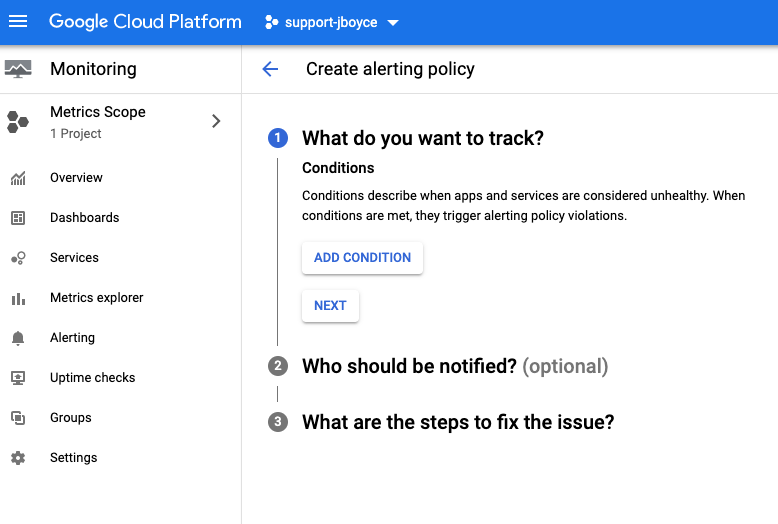Click the Groups stacked-squares icon
The image size is (778, 524).
(18, 418)
